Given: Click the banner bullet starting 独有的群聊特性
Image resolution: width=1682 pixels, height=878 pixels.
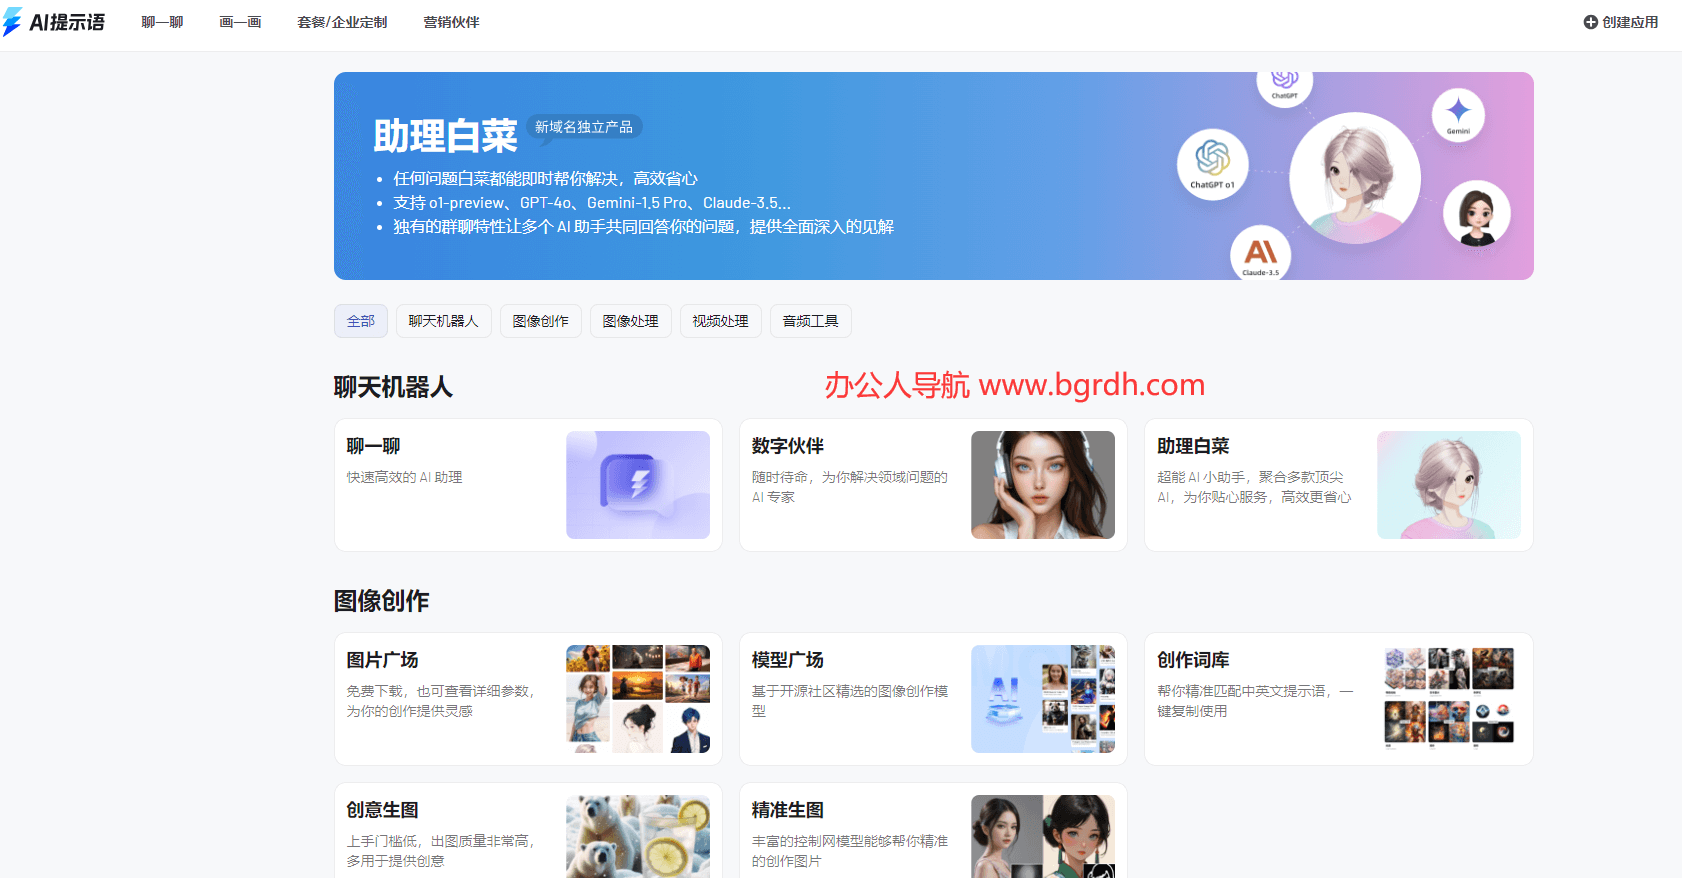Looking at the screenshot, I should 643,227.
